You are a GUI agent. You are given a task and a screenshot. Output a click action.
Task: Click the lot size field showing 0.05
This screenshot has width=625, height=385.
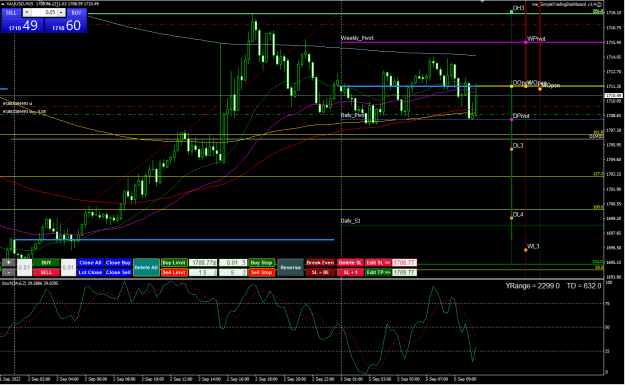[44, 13]
